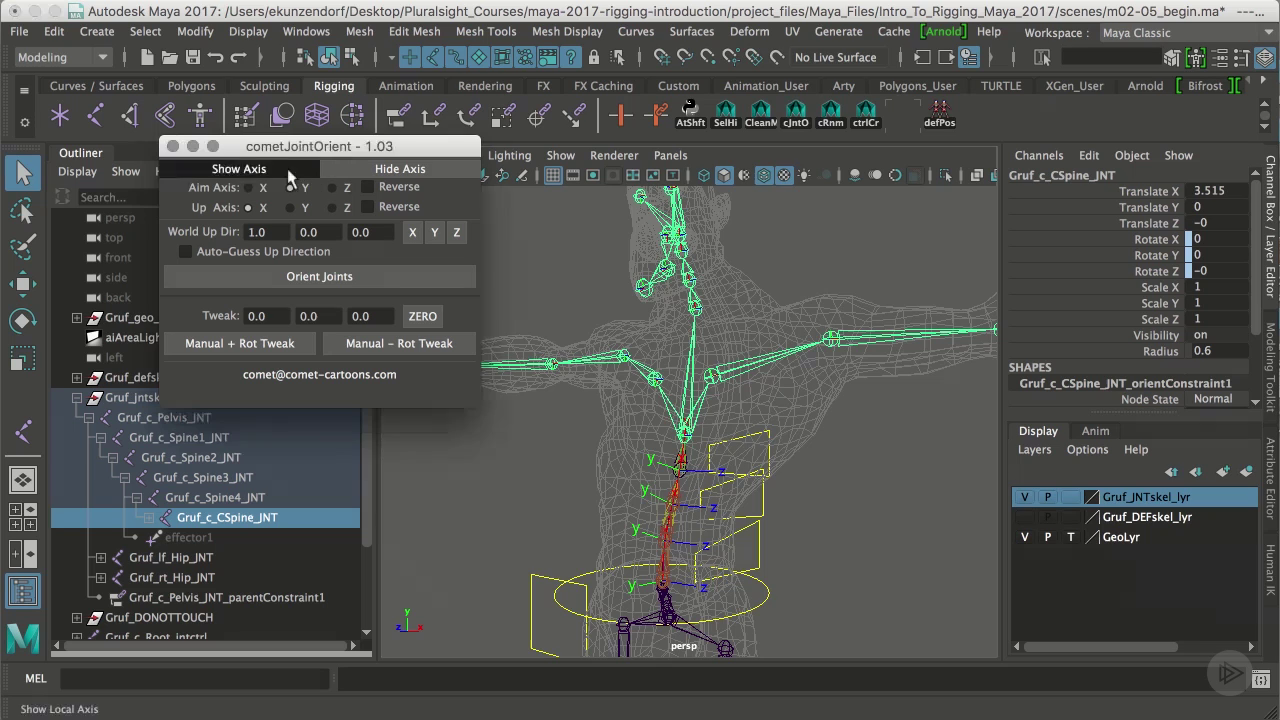Click the Redo arrow in toolbar
The width and height of the screenshot is (1280, 720).
[240, 58]
